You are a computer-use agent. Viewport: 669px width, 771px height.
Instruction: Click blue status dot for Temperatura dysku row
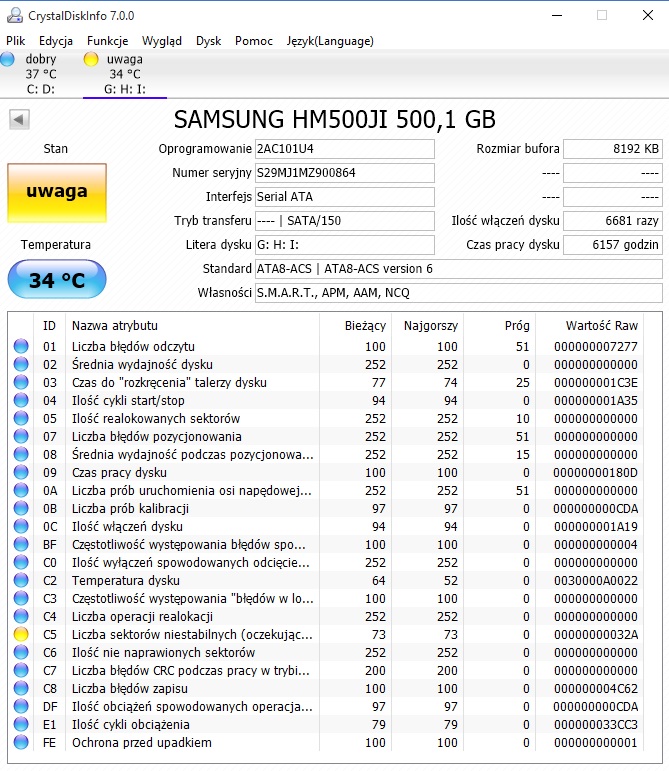click(21, 580)
